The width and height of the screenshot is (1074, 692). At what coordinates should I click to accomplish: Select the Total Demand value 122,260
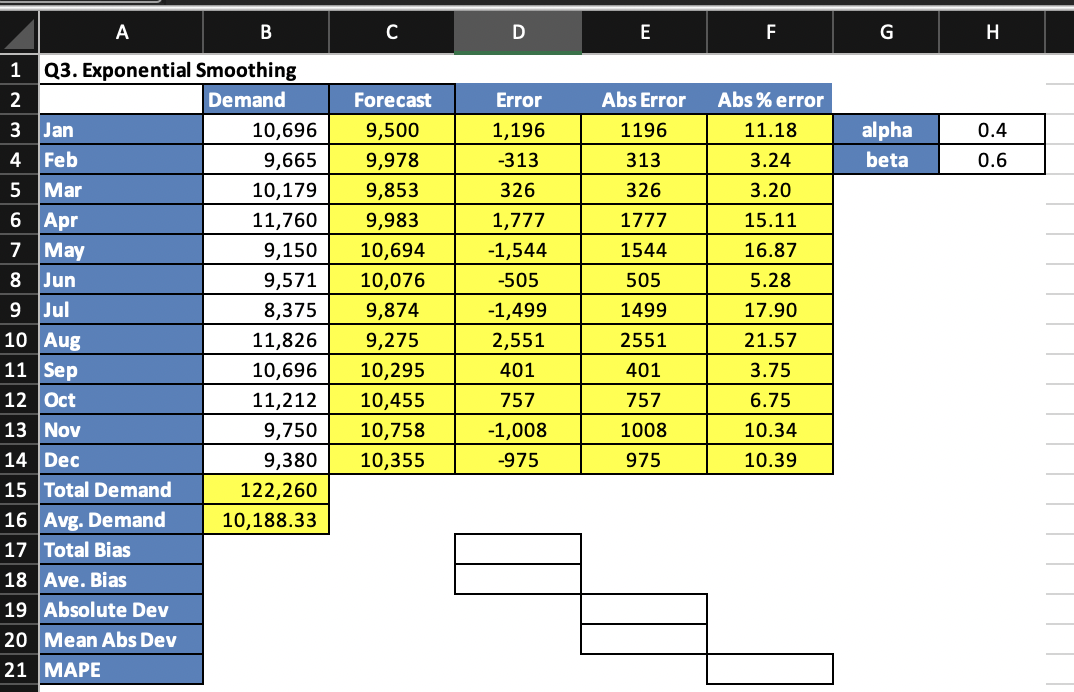(x=265, y=490)
